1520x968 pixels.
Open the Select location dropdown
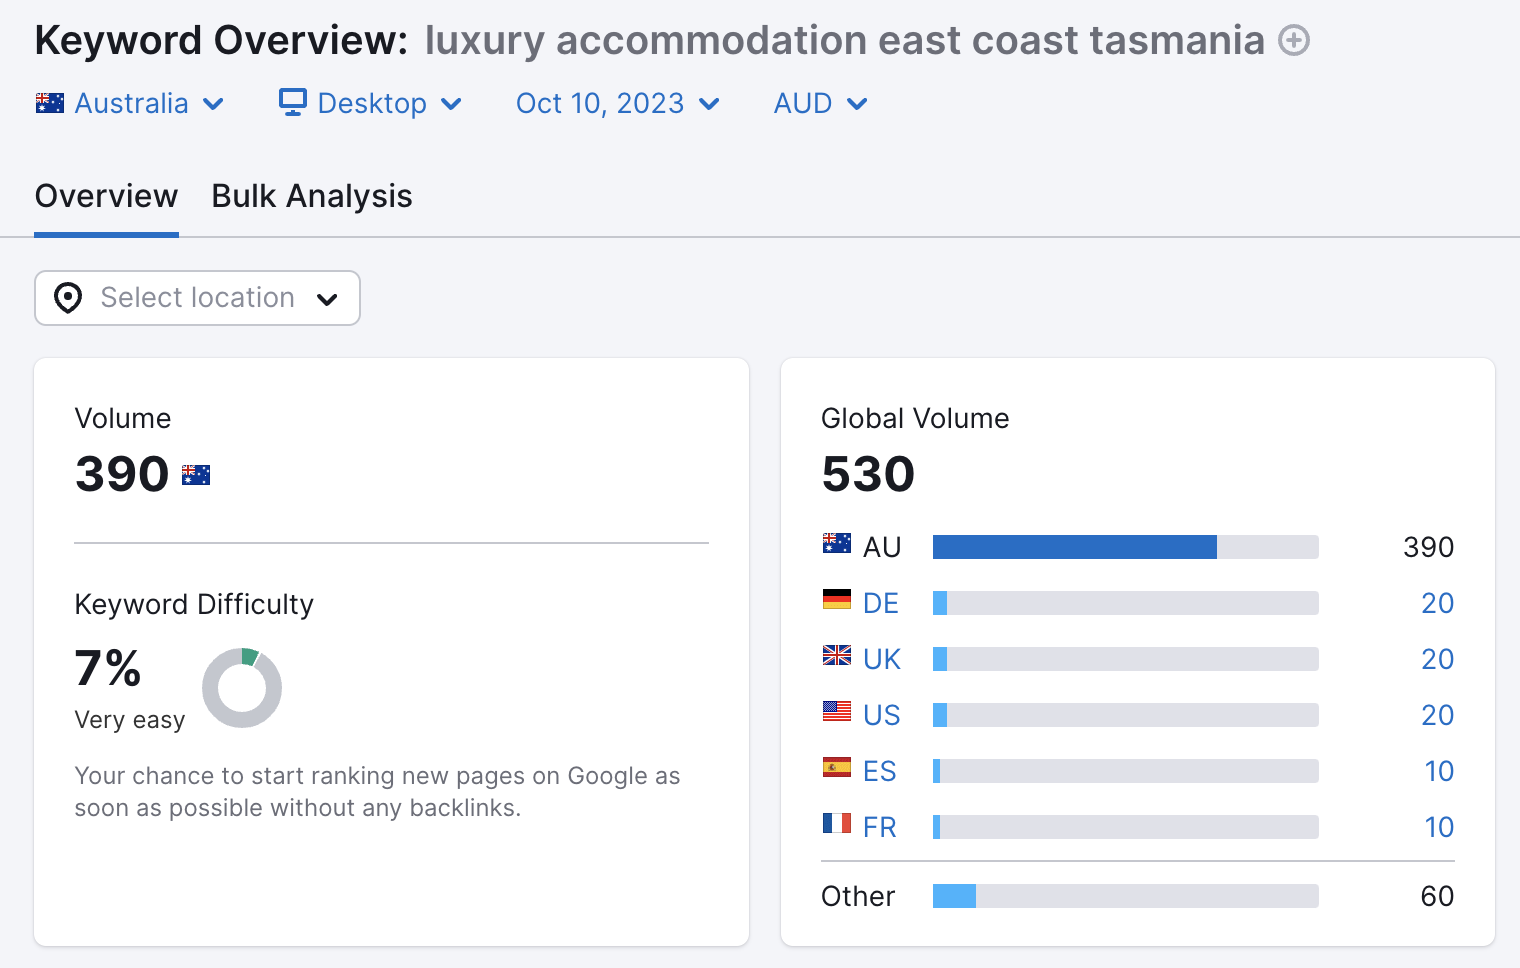click(197, 298)
